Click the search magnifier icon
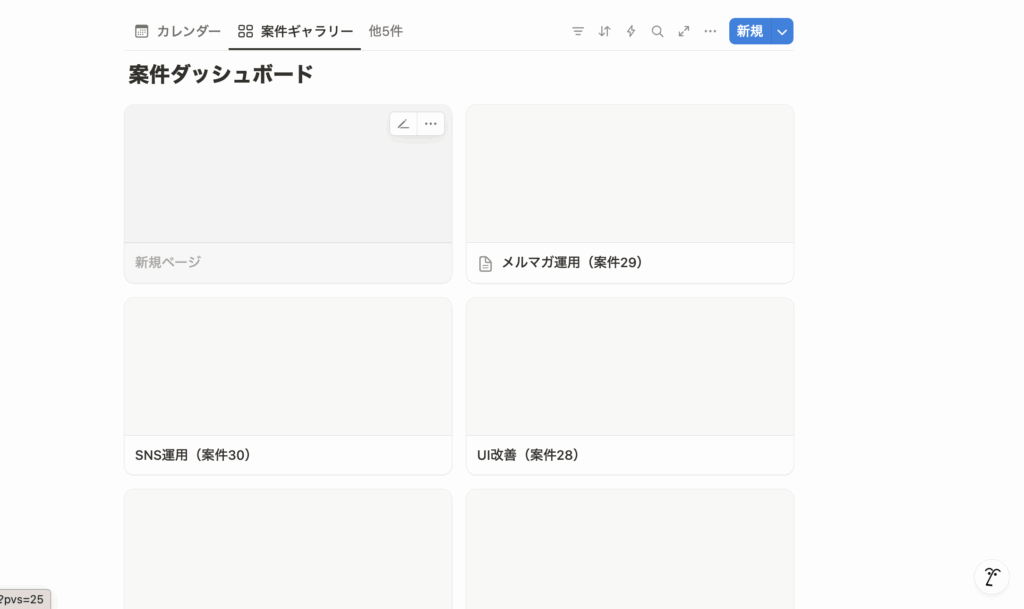This screenshot has height=609, width=1024. (657, 31)
